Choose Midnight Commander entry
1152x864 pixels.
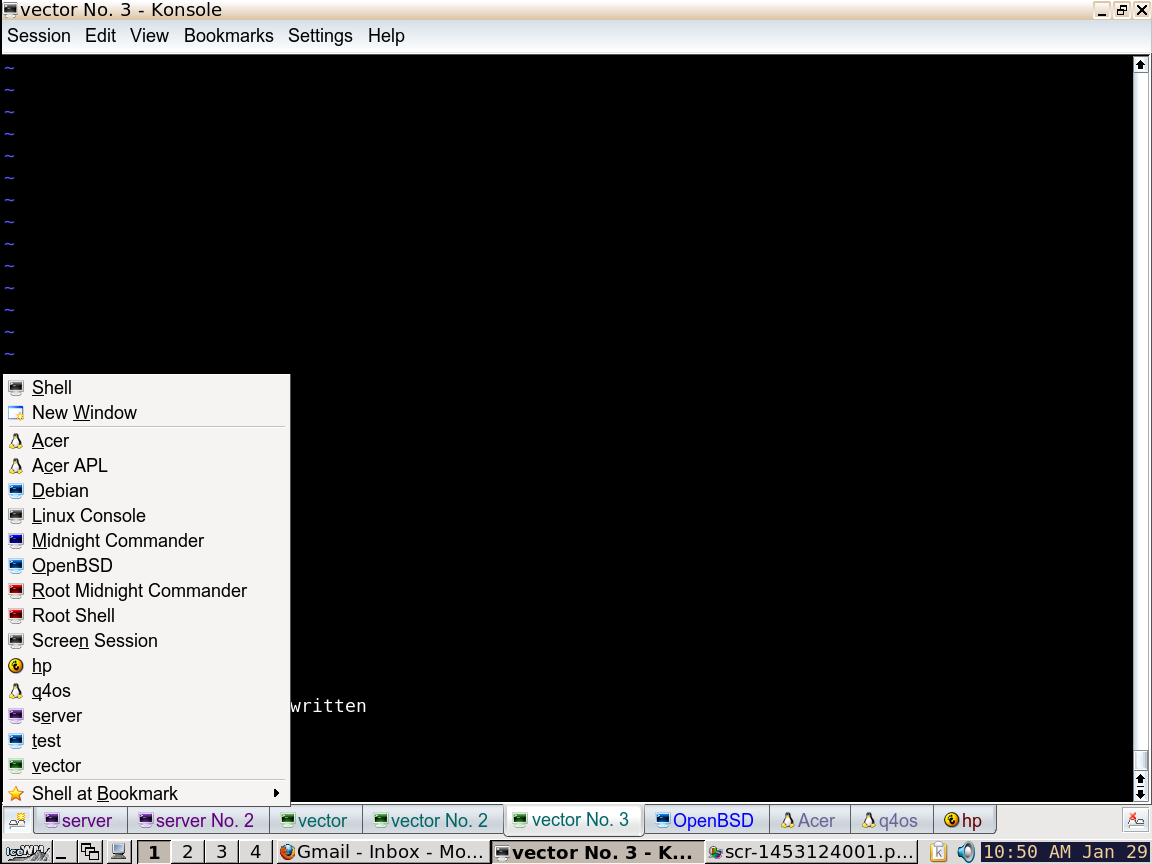(x=147, y=541)
